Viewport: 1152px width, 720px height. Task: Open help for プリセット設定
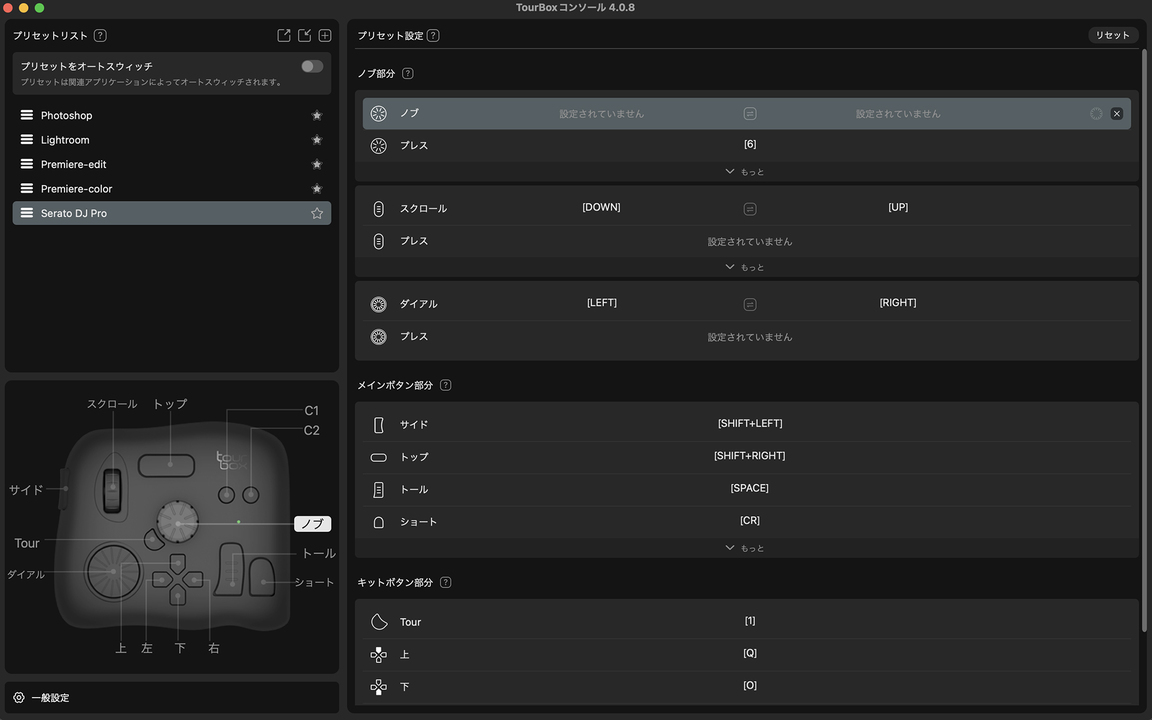coord(433,35)
